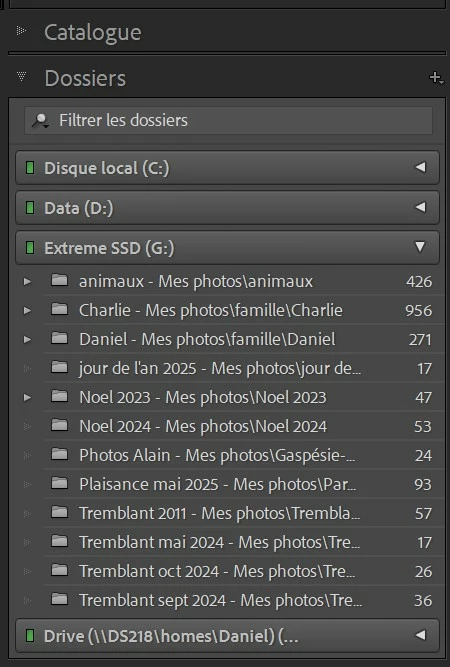Expand the Drive (\\DS218\homes\Daniel) volume arrow
This screenshot has width=450, height=667.
420,635
